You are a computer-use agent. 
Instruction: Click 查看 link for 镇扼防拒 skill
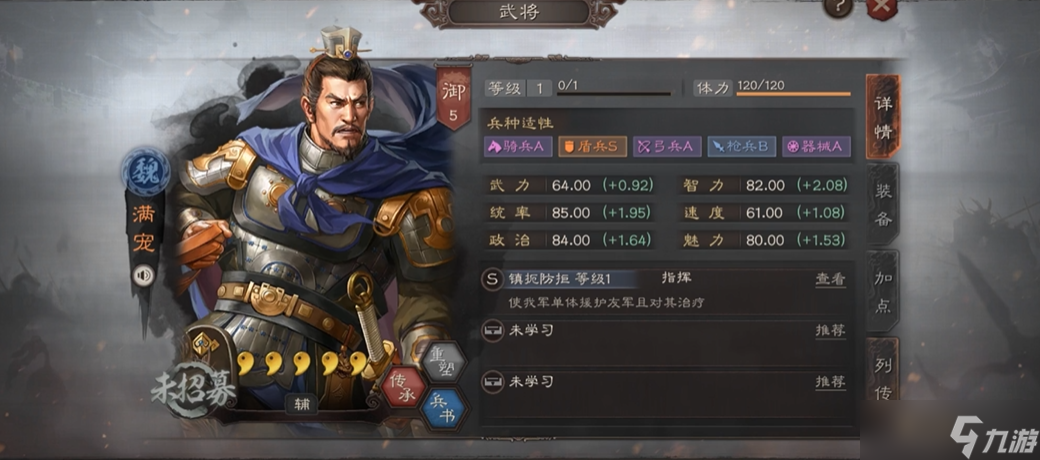[830, 279]
